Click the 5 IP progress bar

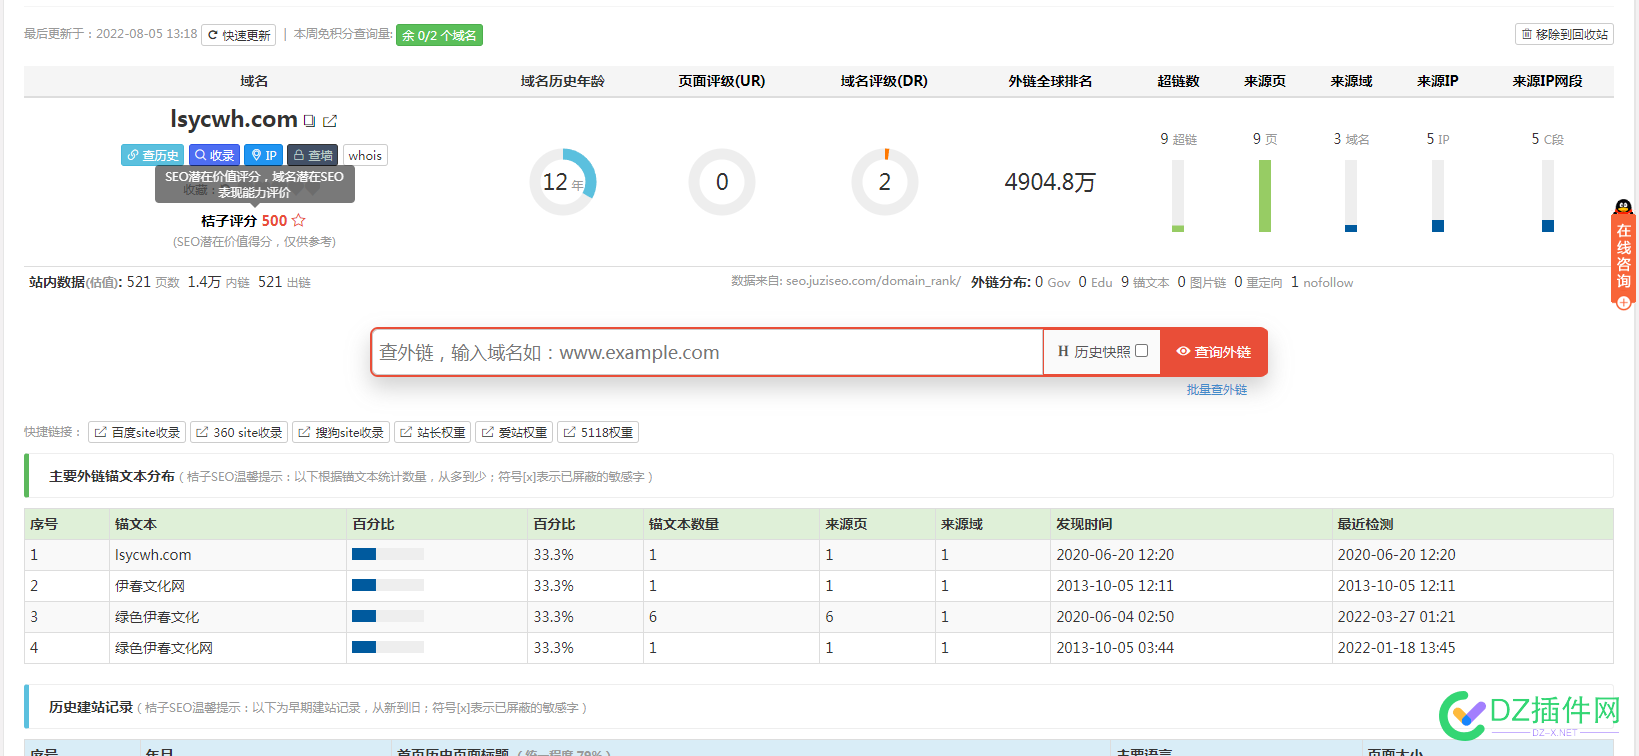(1438, 196)
